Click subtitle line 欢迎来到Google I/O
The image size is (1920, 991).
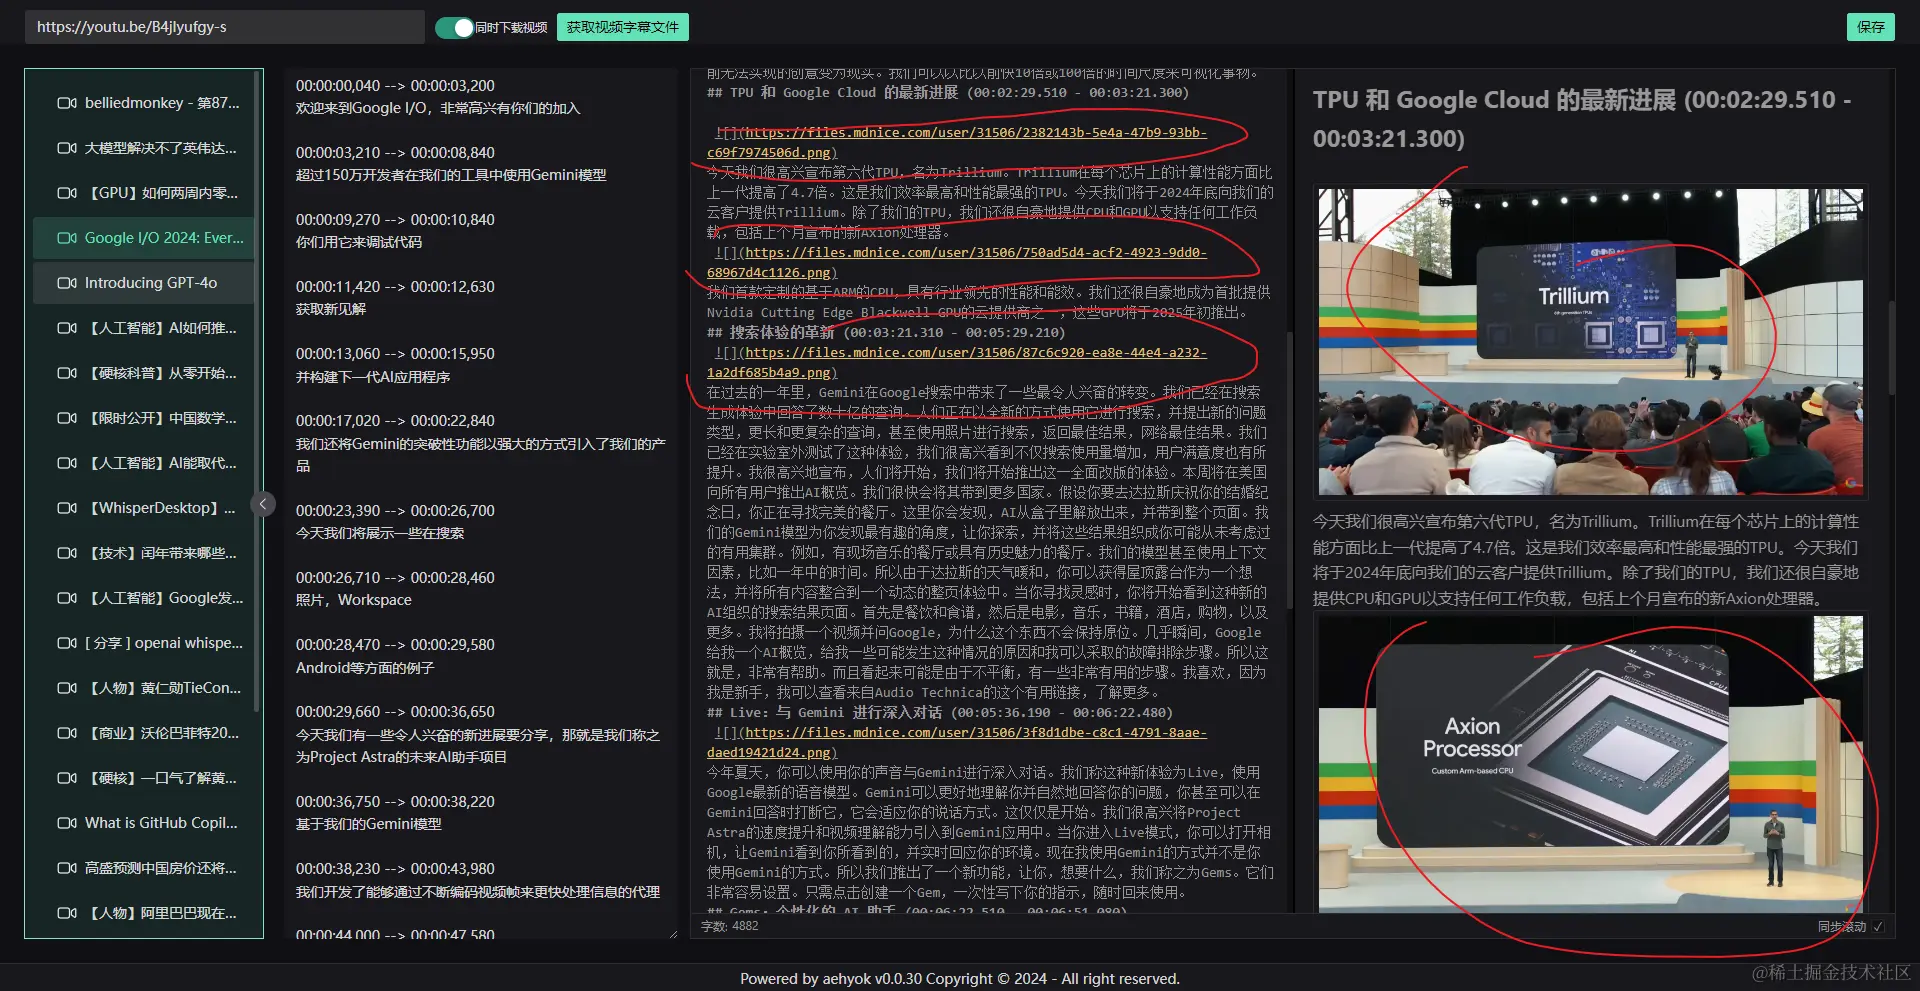click(438, 108)
